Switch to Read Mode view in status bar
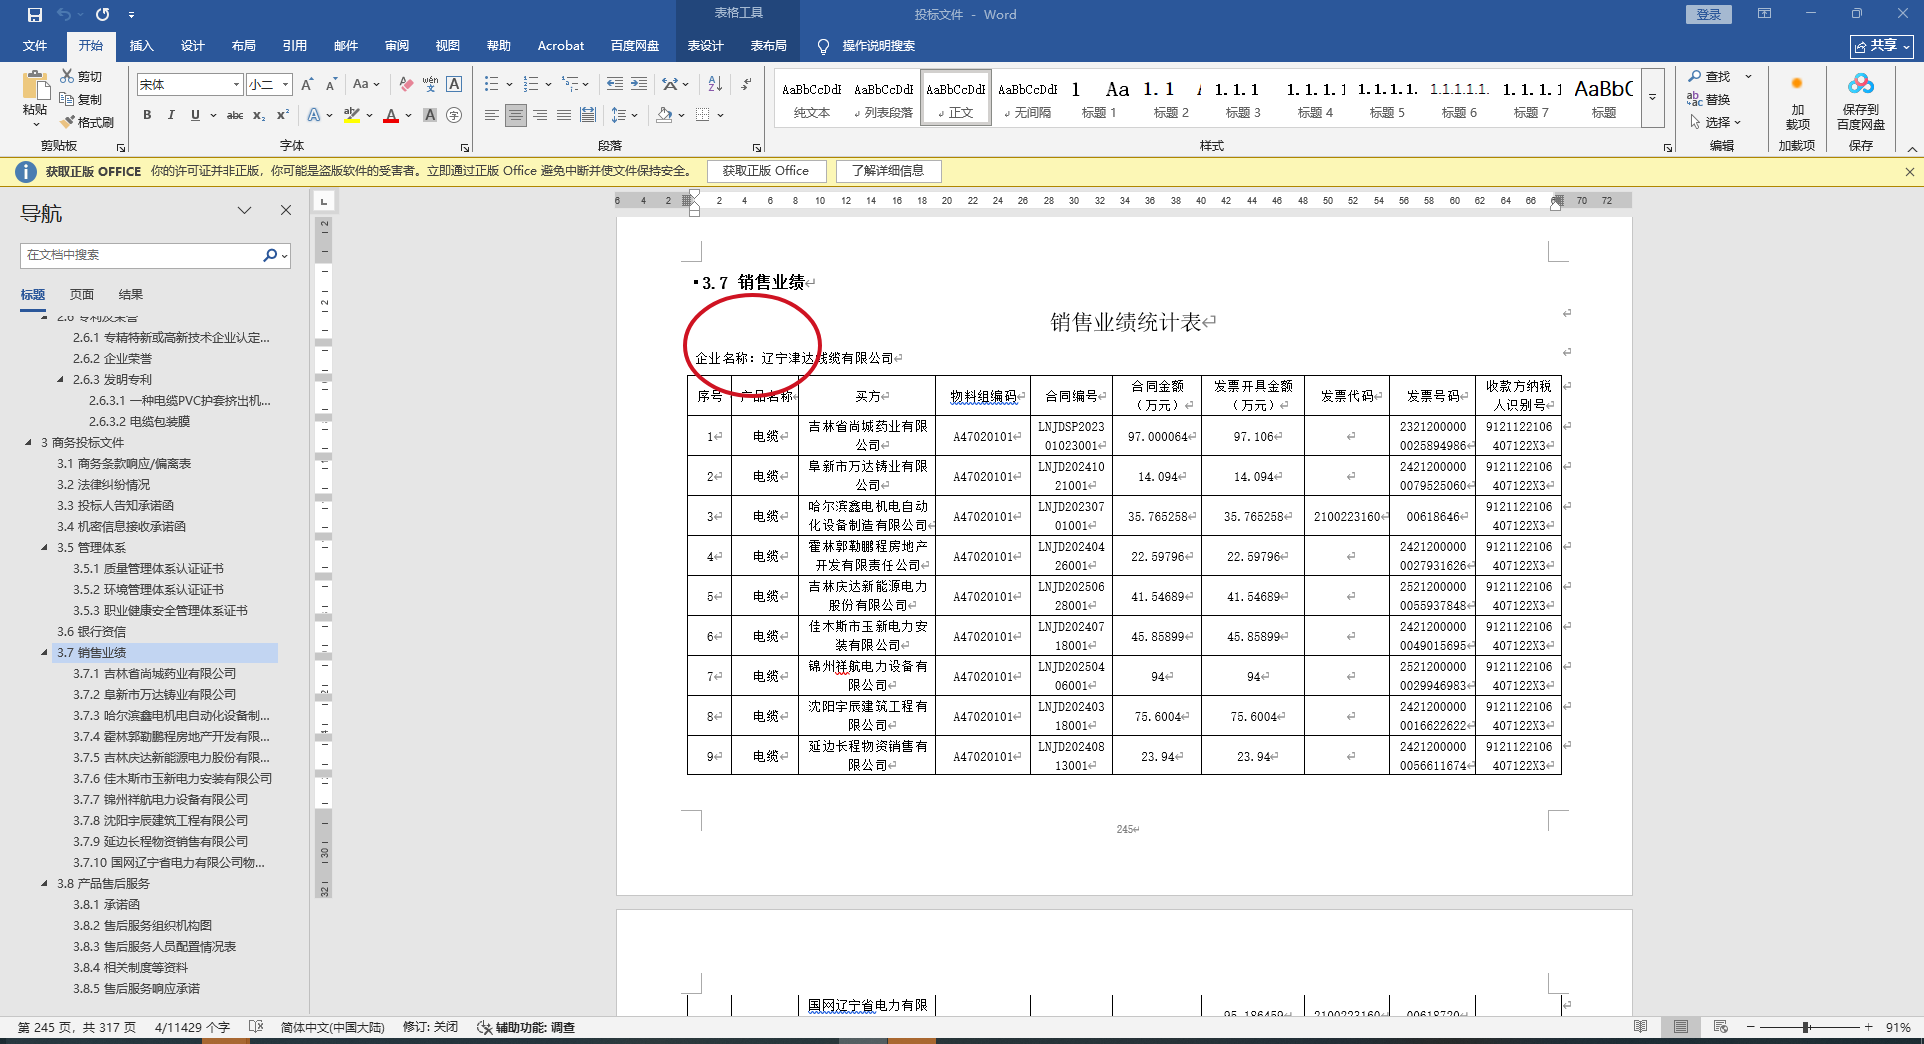This screenshot has height=1044, width=1924. click(1640, 1027)
